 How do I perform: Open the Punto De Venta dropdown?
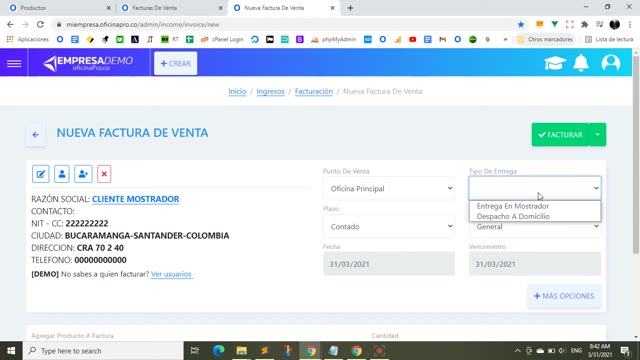pyautogui.click(x=389, y=189)
